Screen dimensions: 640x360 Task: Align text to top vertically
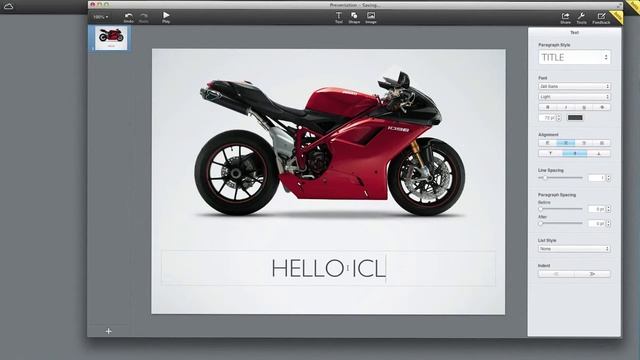(550, 153)
